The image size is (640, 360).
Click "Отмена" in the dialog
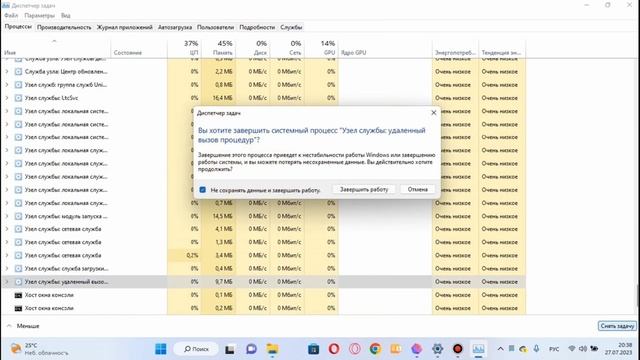(x=418, y=189)
